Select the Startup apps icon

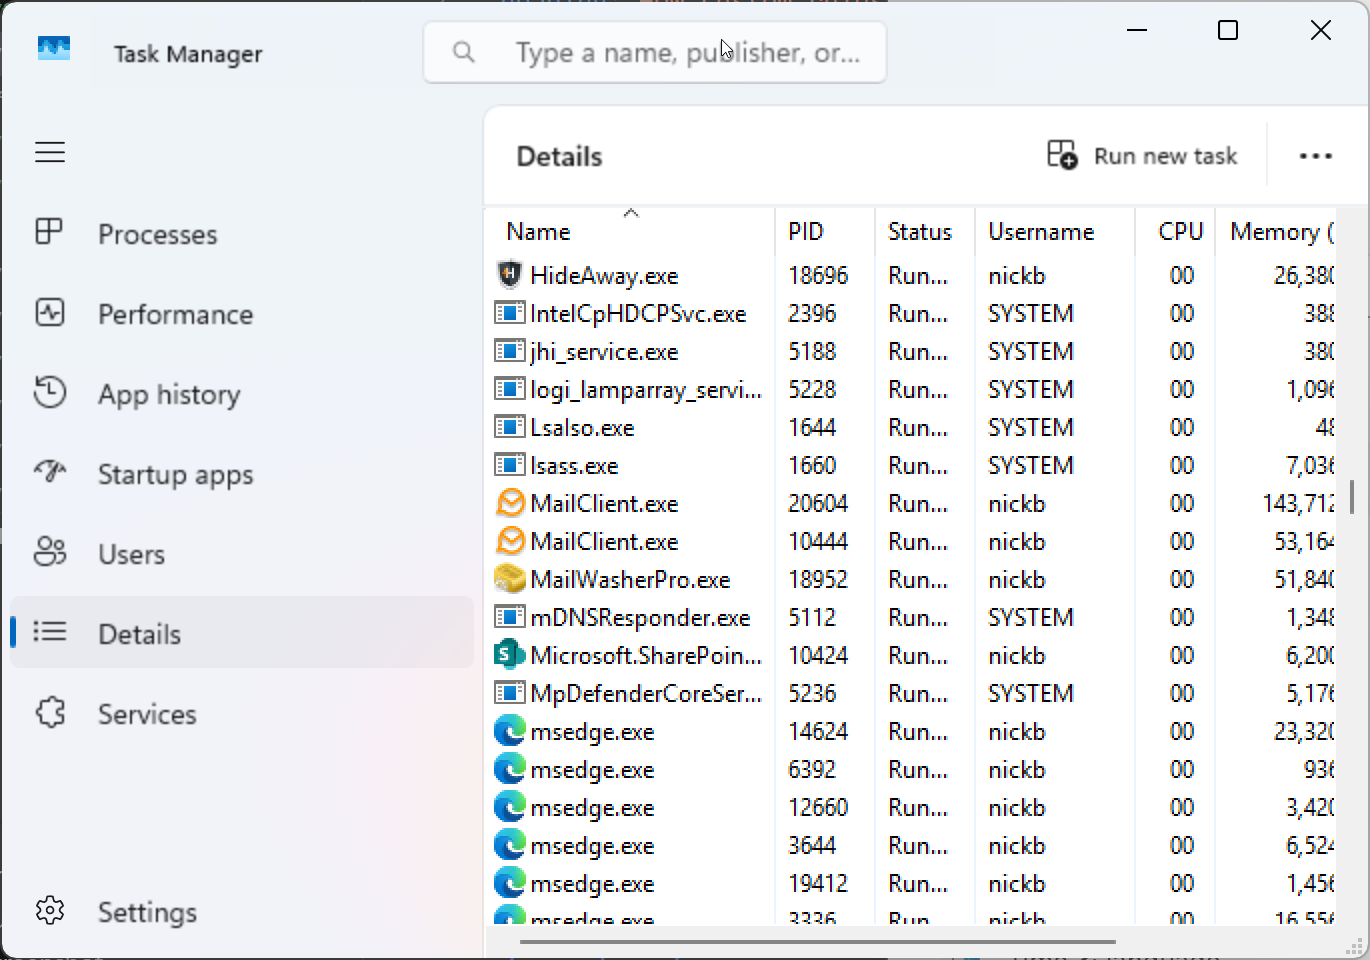pyautogui.click(x=50, y=473)
